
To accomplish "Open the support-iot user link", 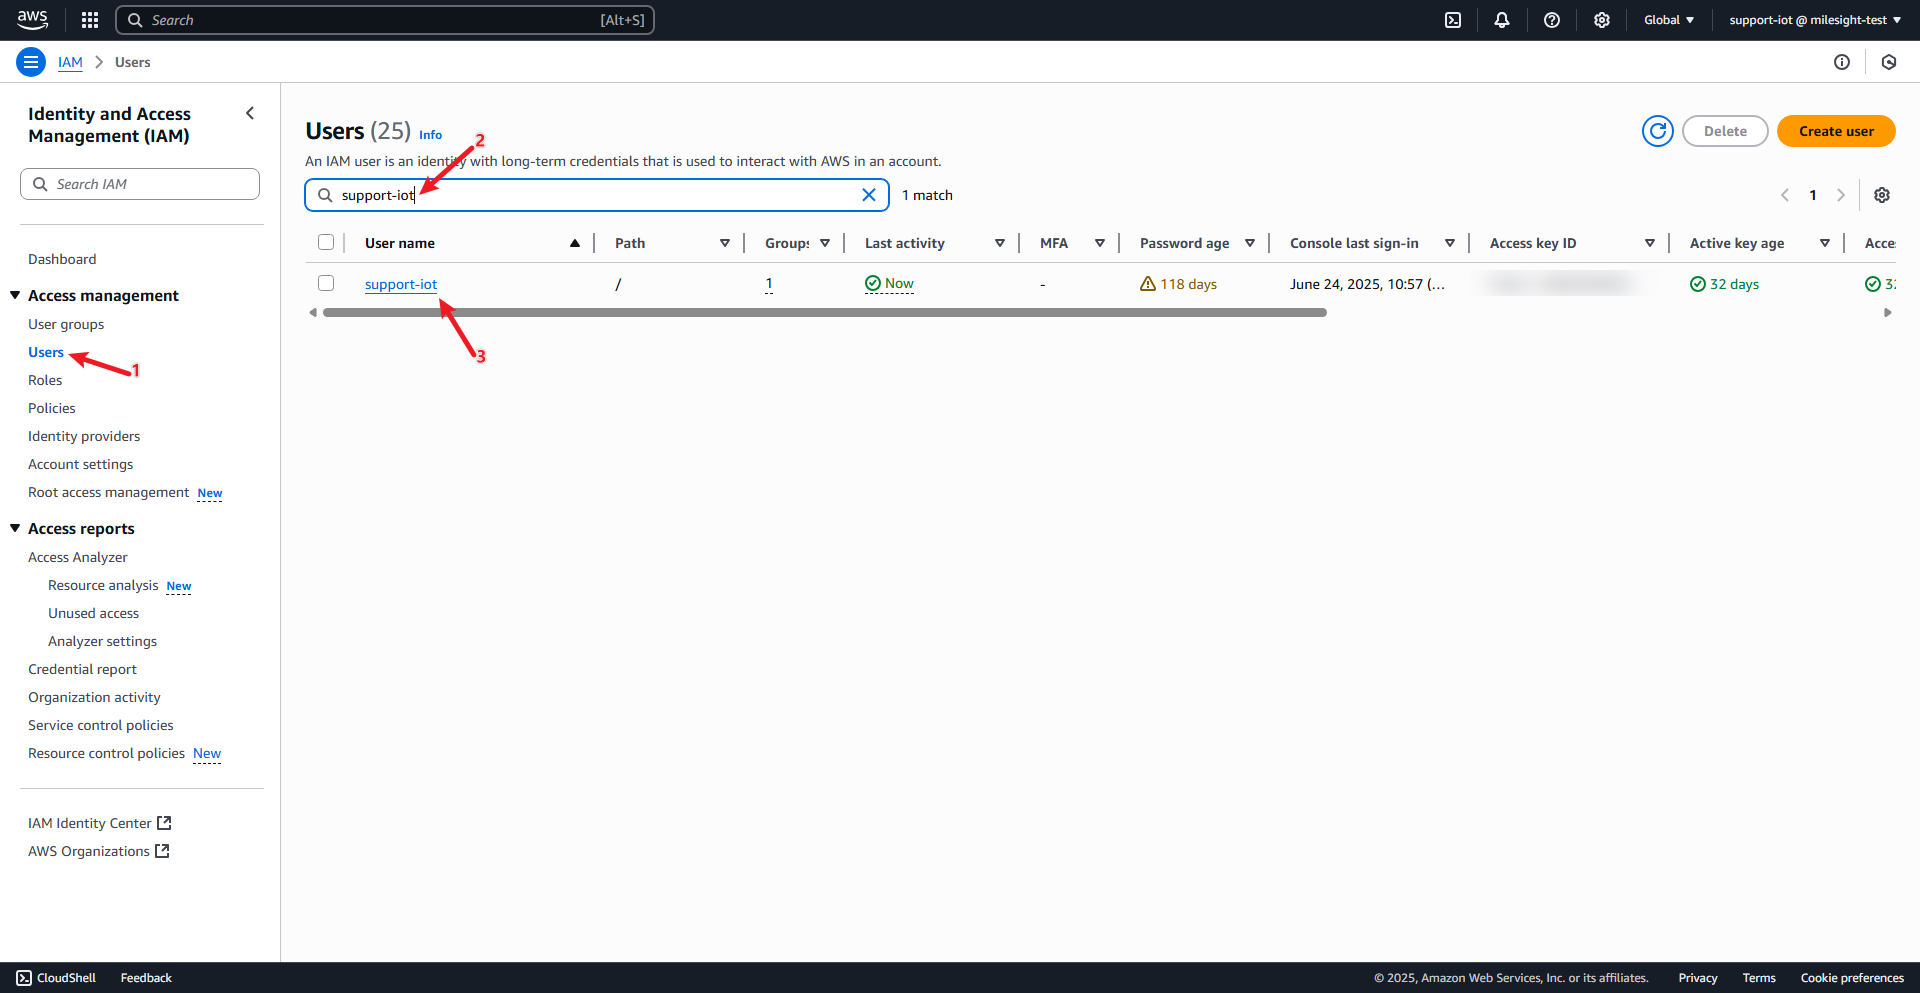I will tap(401, 284).
